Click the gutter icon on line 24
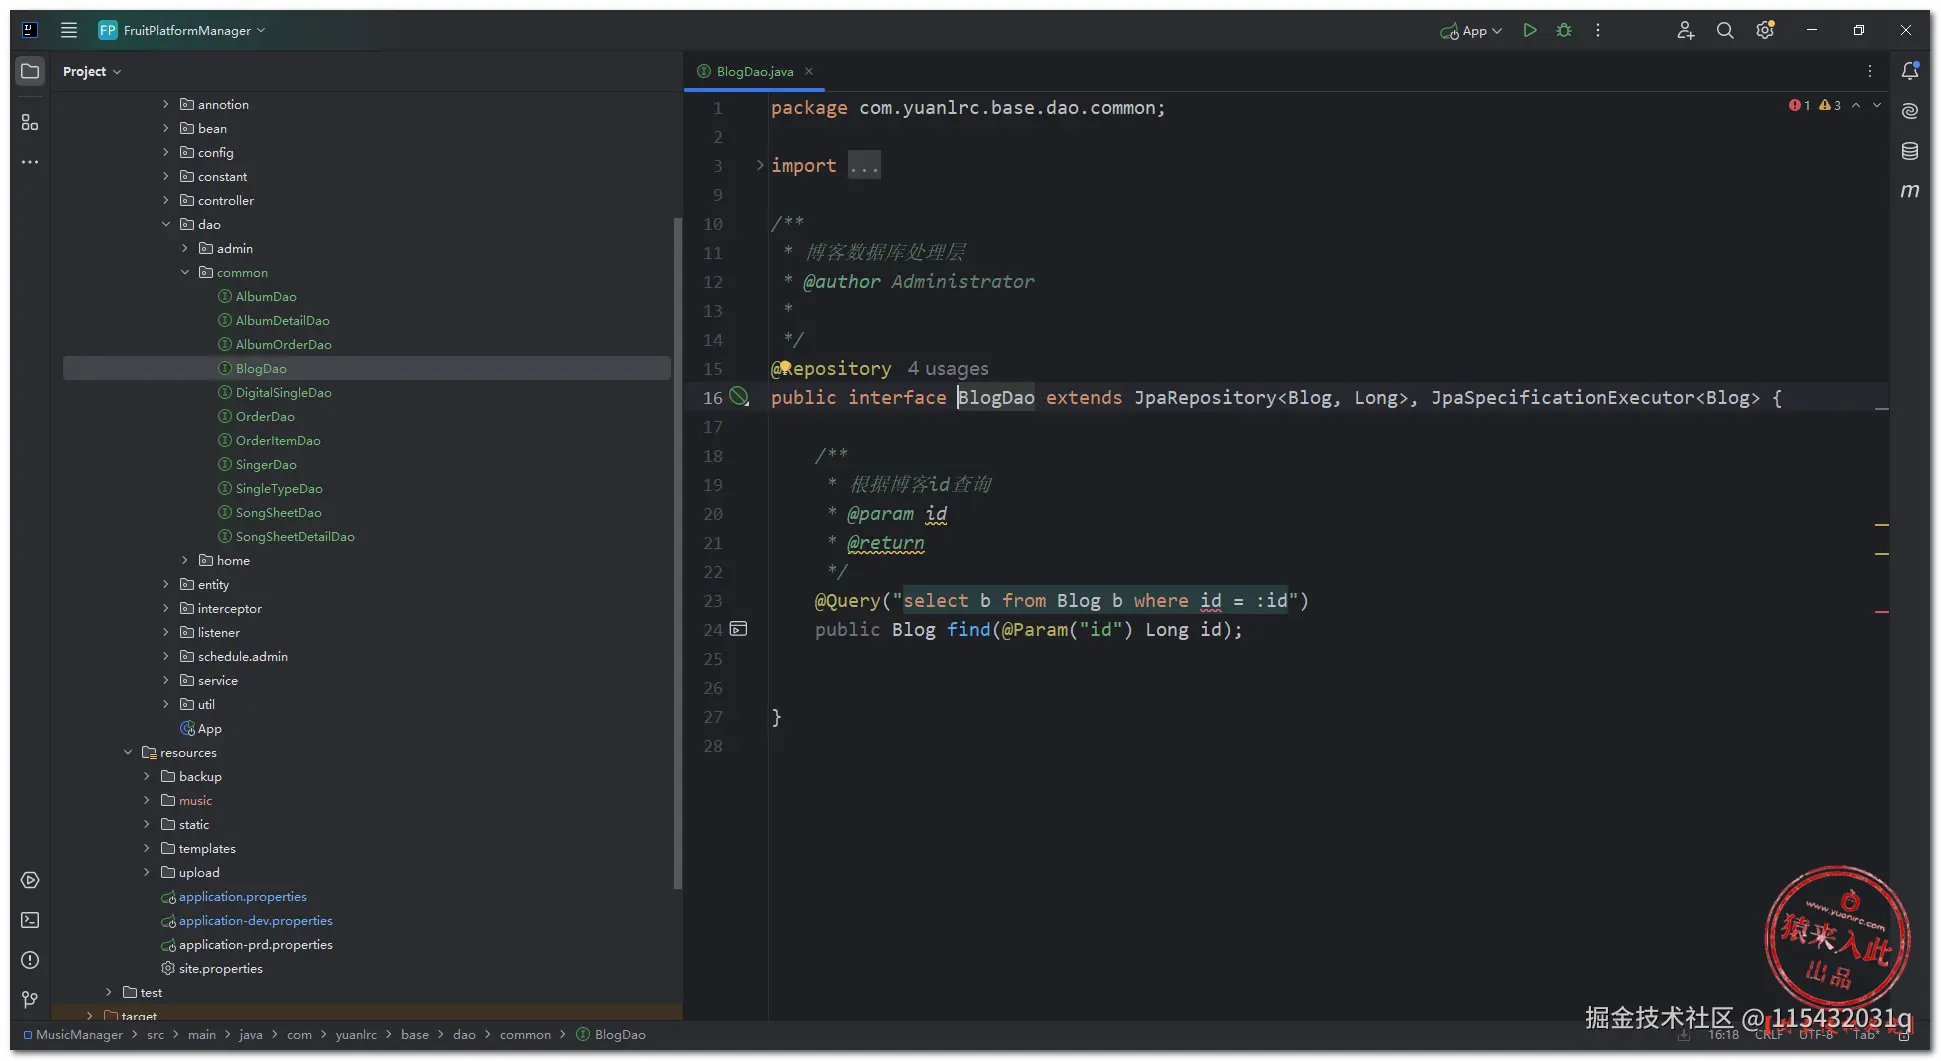Viewport: 1941px width, 1061px height. coord(738,629)
